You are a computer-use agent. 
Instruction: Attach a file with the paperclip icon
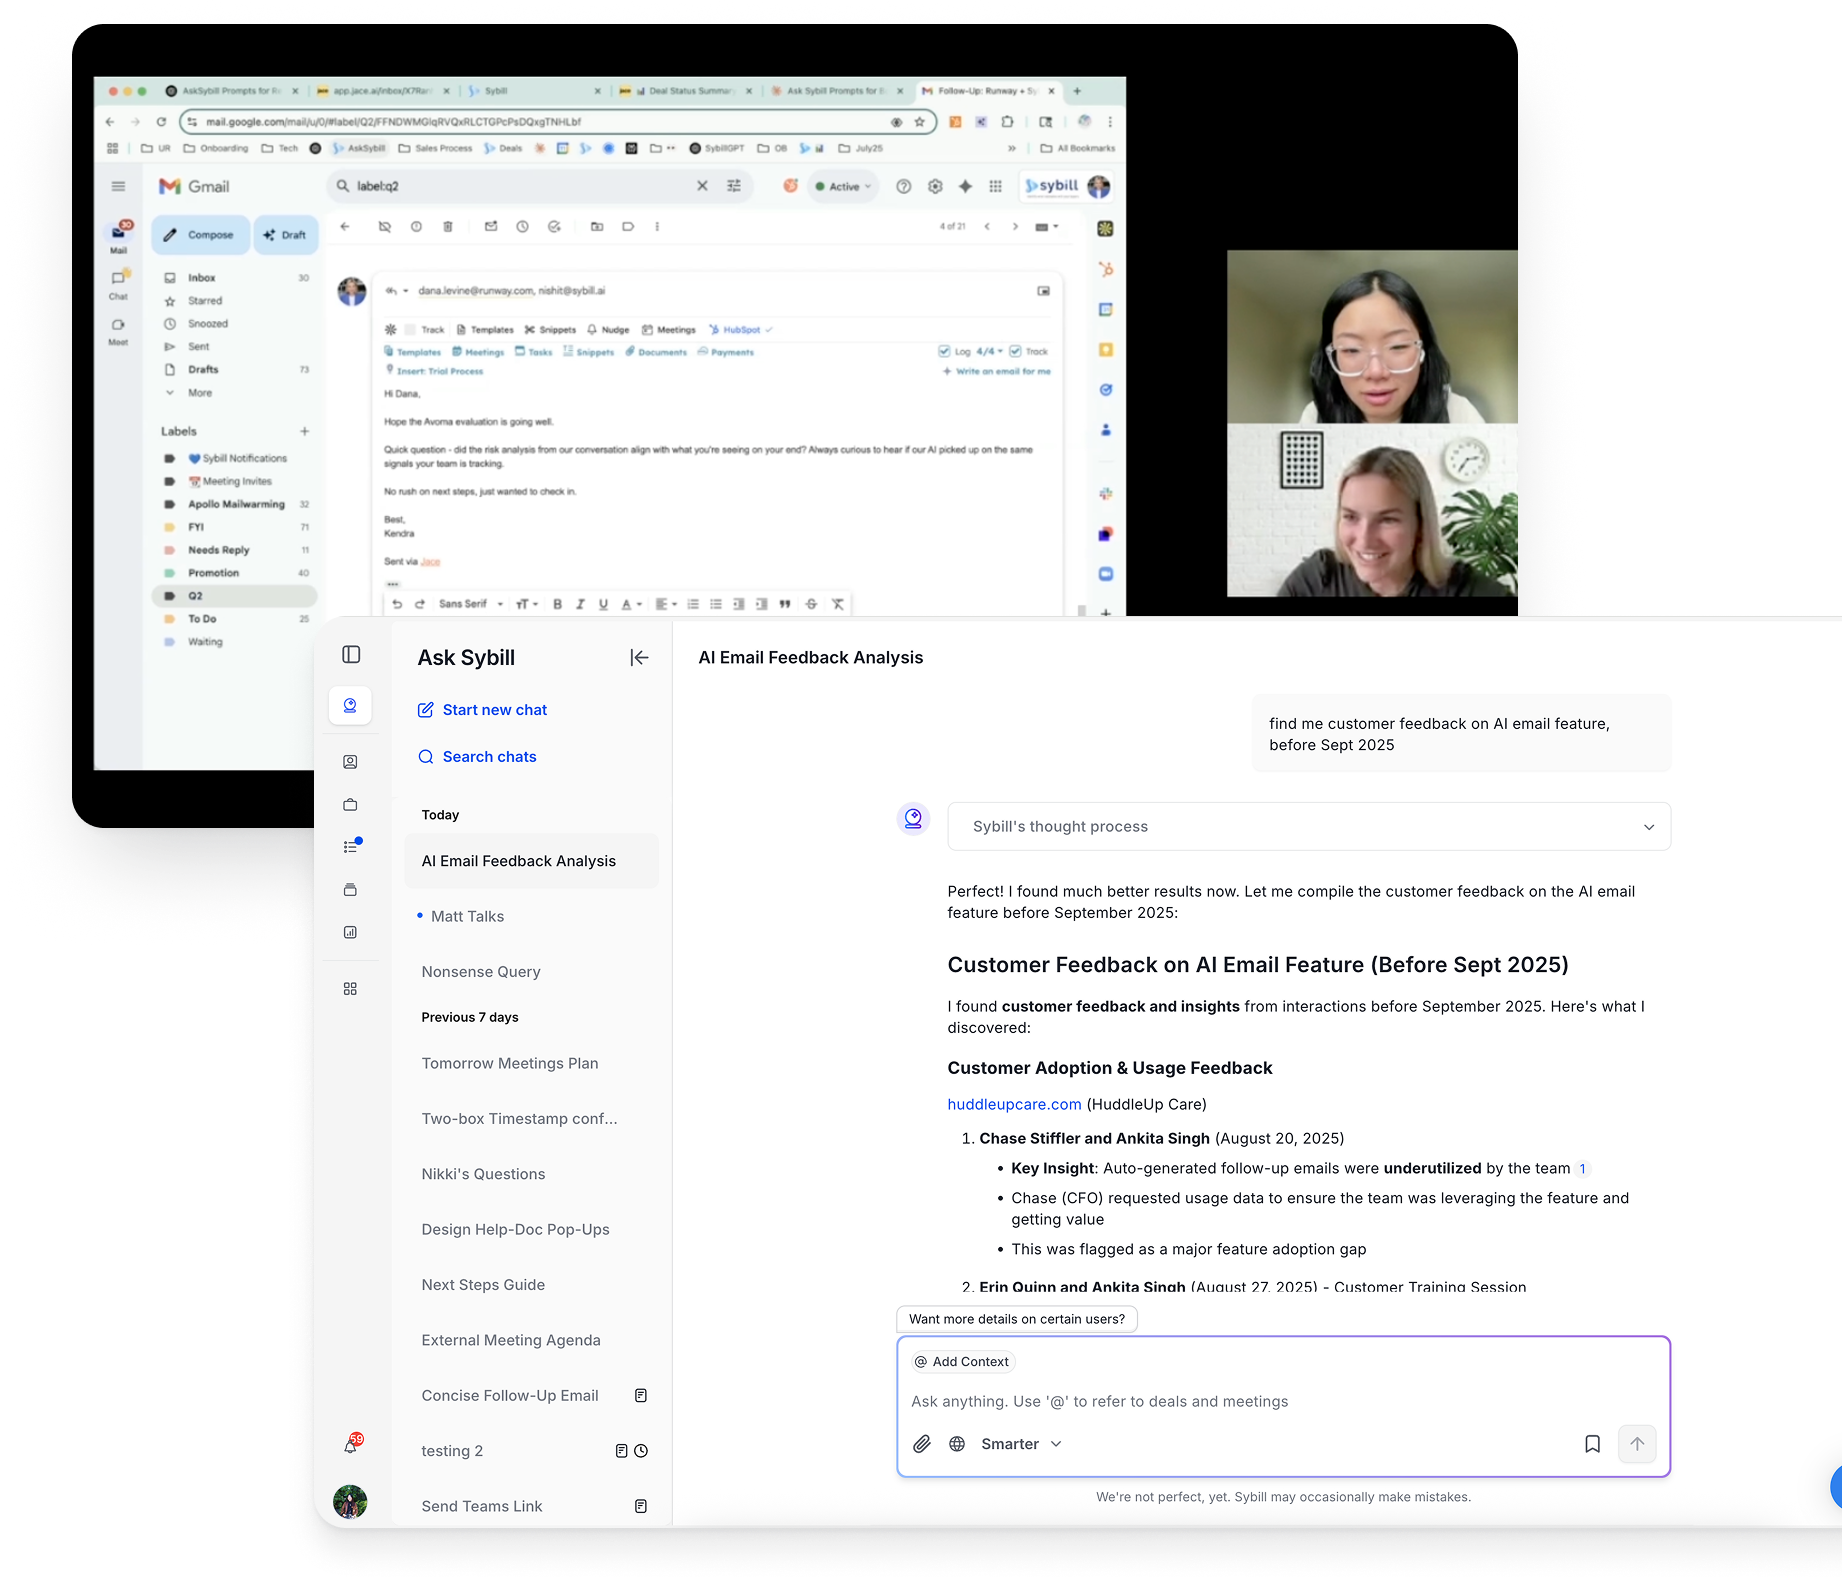tap(922, 1444)
